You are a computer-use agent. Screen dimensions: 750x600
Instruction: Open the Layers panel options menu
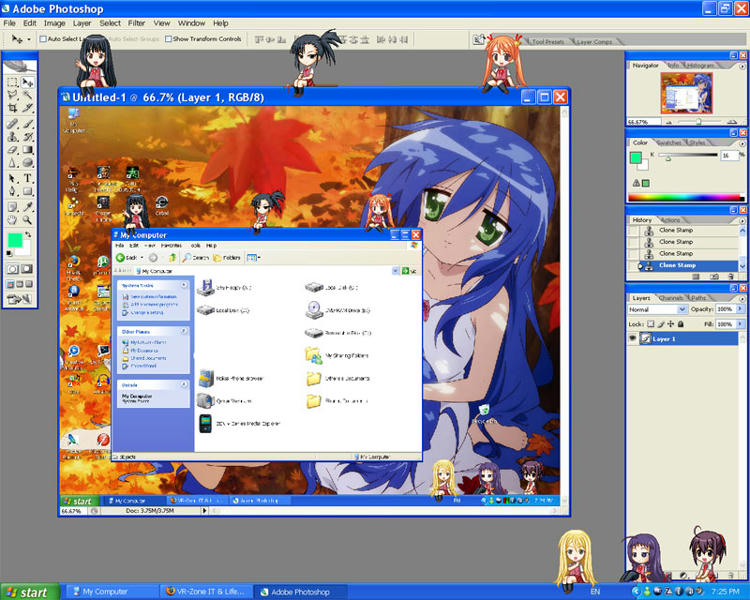point(742,299)
